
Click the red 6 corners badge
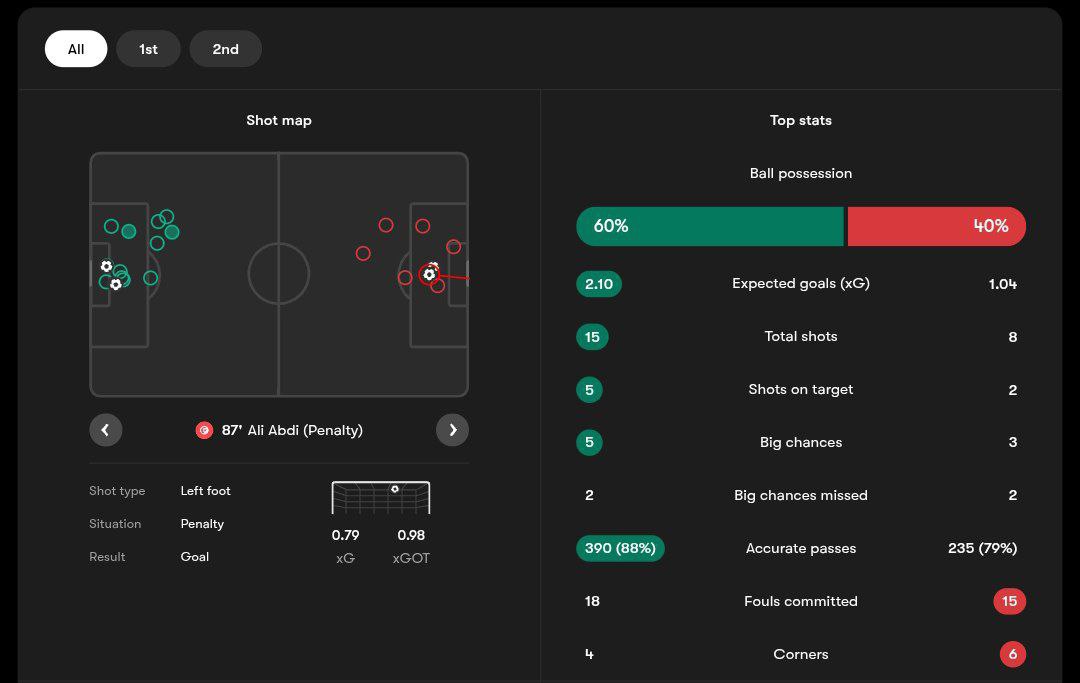pyautogui.click(x=1012, y=654)
